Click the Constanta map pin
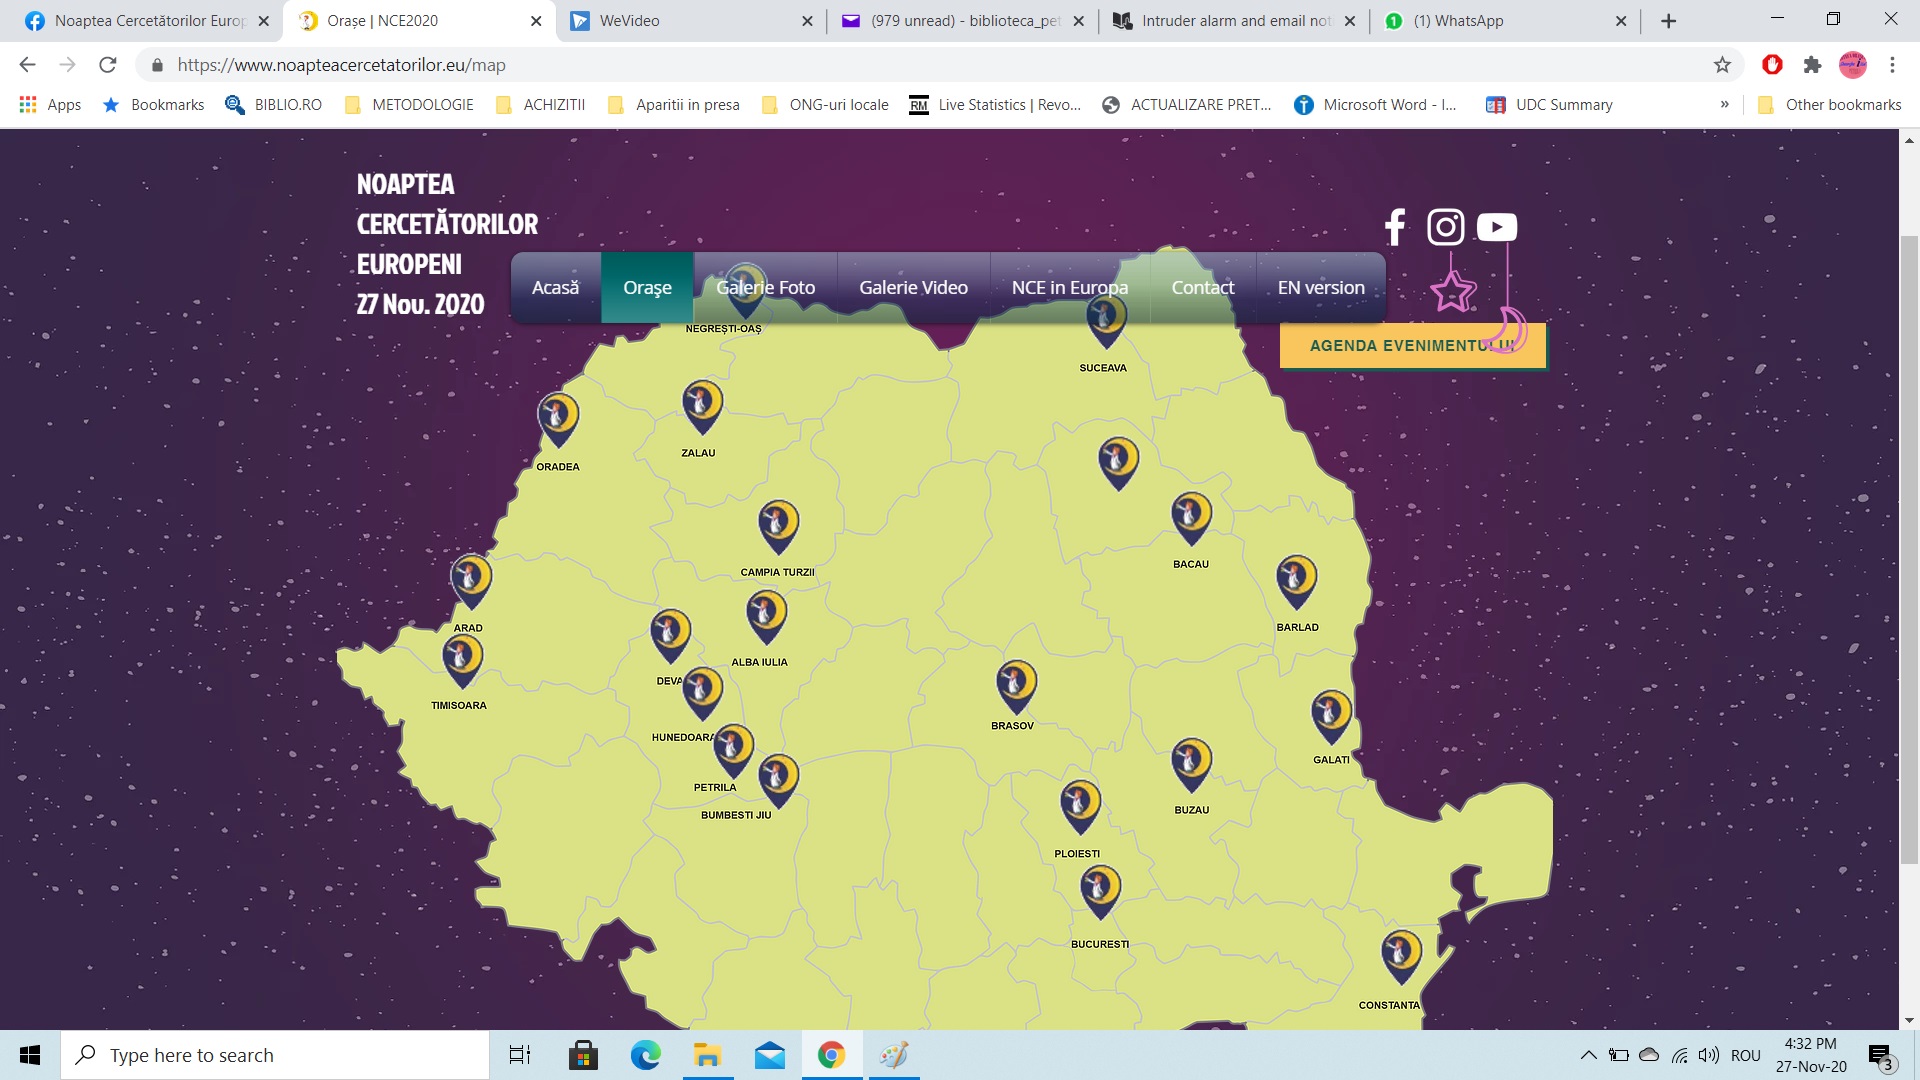The image size is (1920, 1080). click(1400, 953)
